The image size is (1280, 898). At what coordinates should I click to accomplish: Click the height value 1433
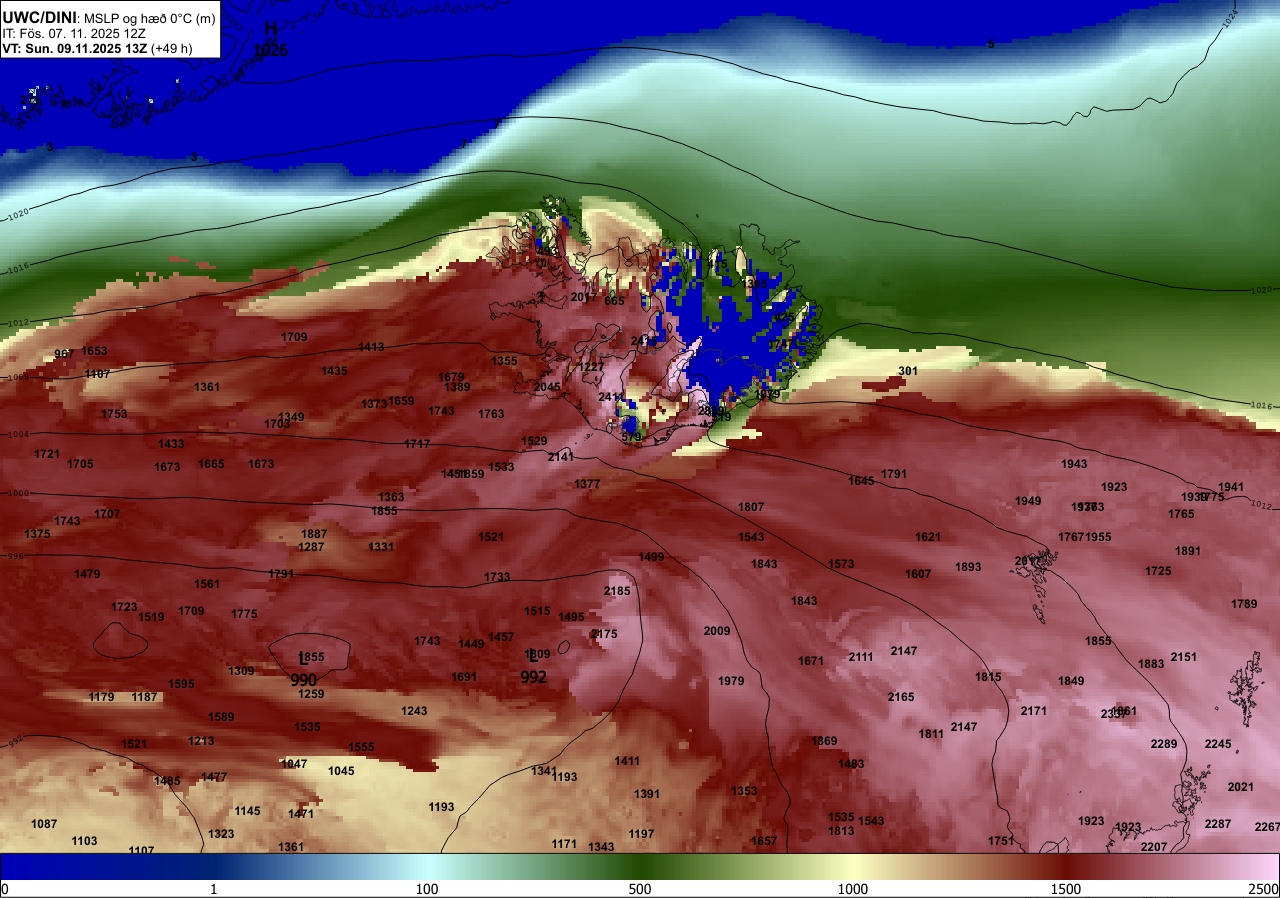(x=171, y=444)
